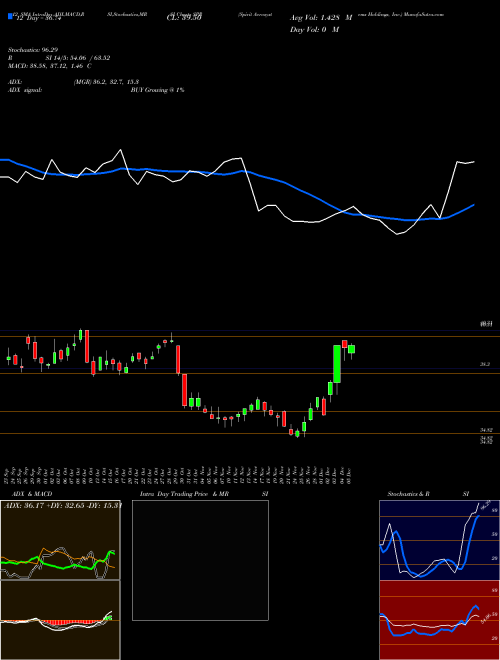Open the MACD histogram panel
Image resolution: width=500 pixels, height=660 pixels.
60,620
